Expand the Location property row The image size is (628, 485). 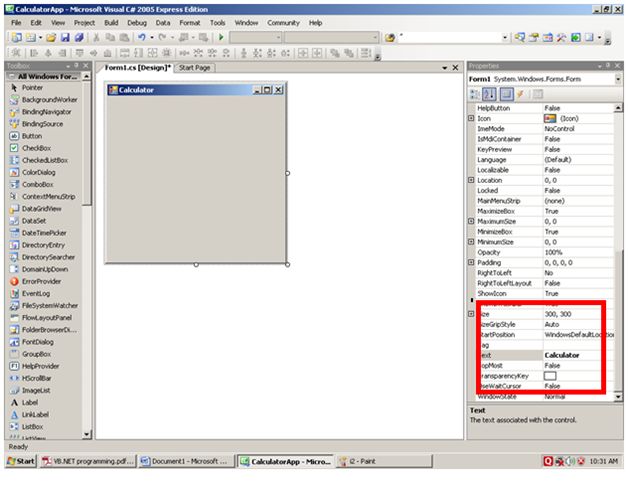471,180
